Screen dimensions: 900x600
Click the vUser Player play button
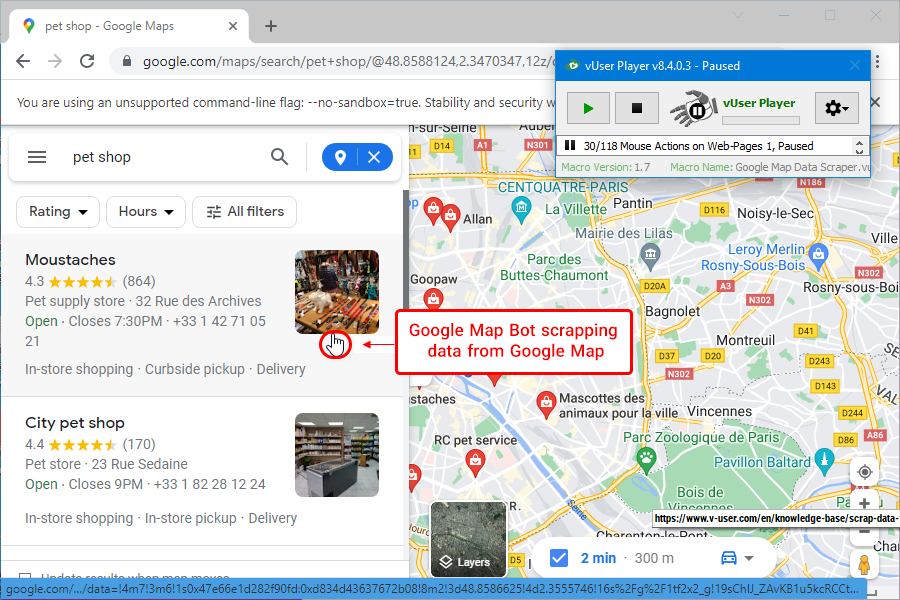click(x=588, y=108)
